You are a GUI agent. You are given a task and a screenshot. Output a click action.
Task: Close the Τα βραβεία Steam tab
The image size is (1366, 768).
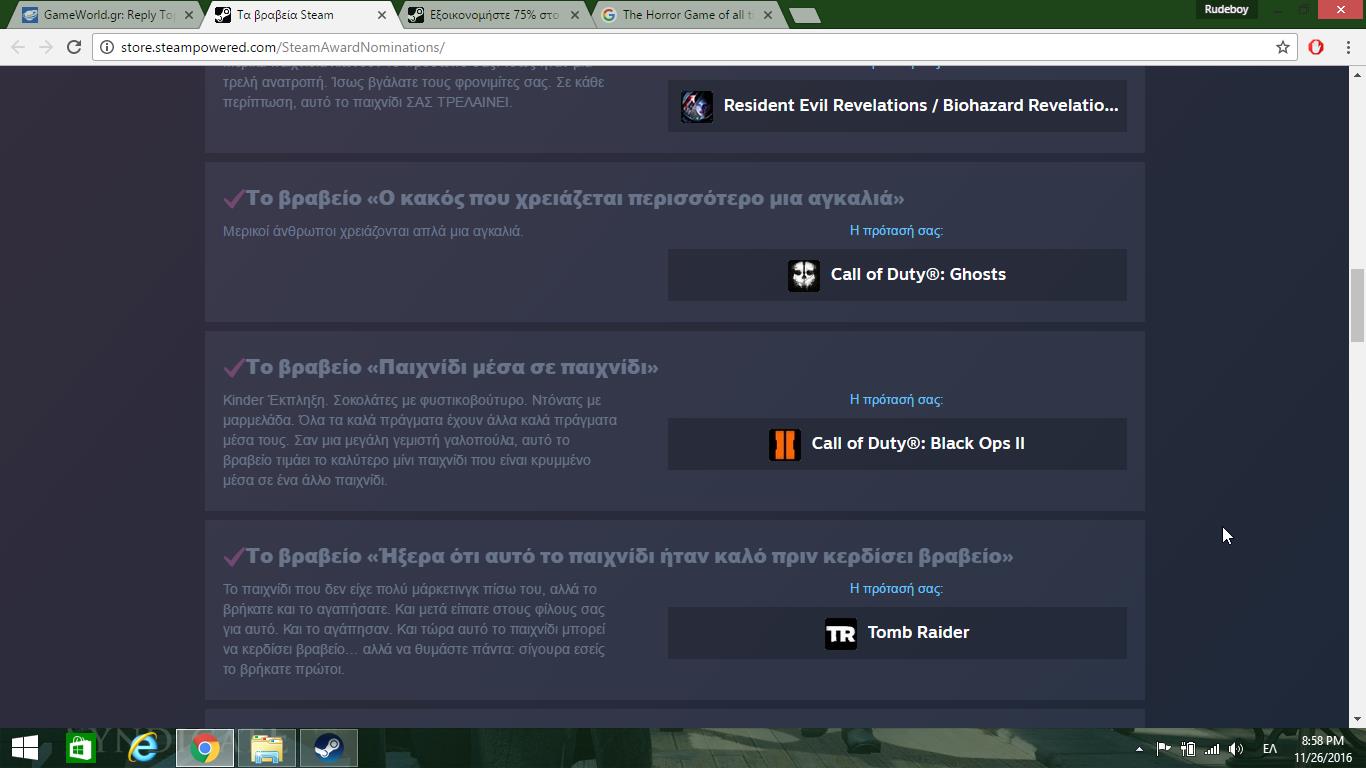[x=382, y=15]
